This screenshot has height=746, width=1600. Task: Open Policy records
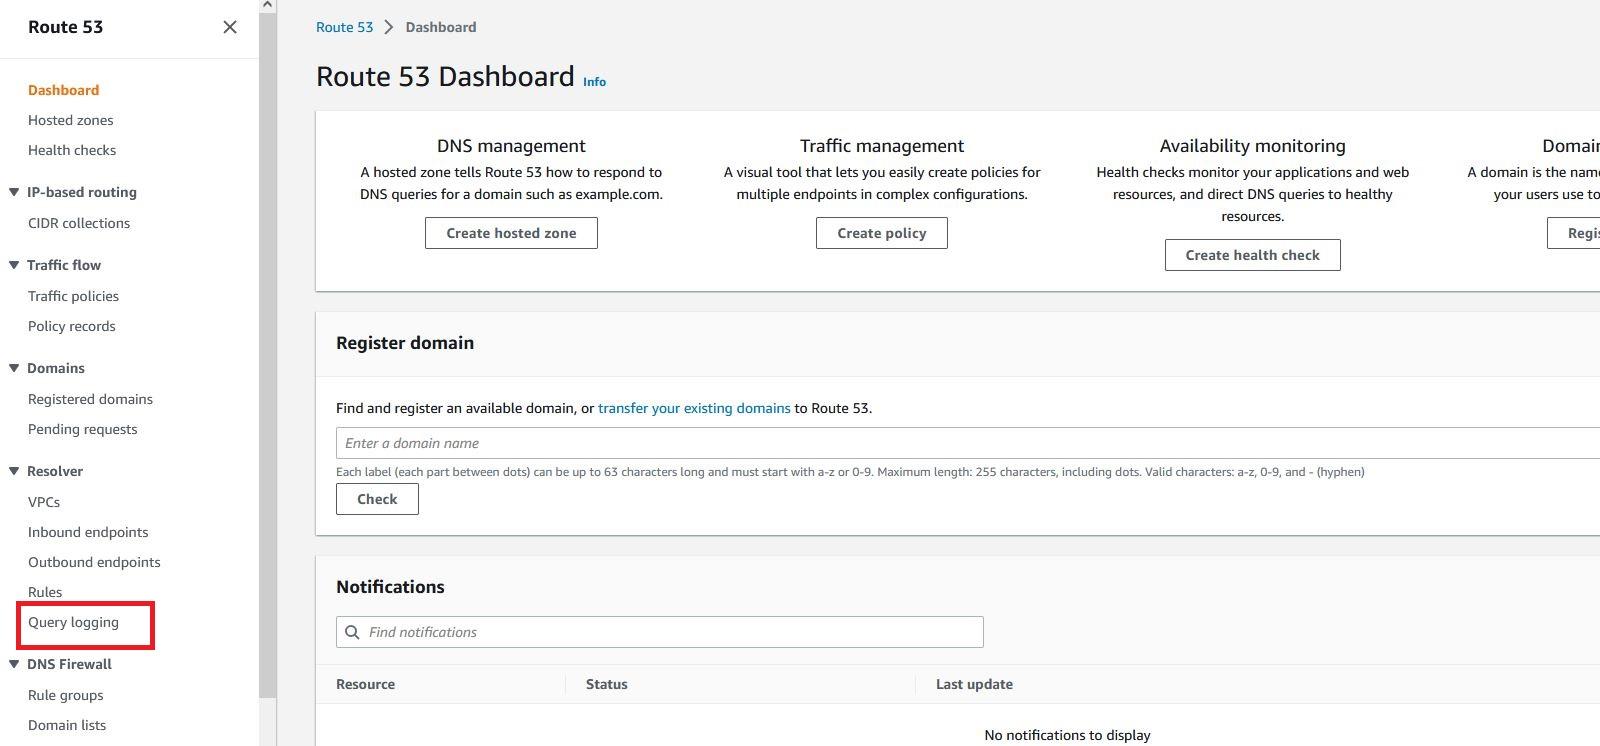click(72, 326)
